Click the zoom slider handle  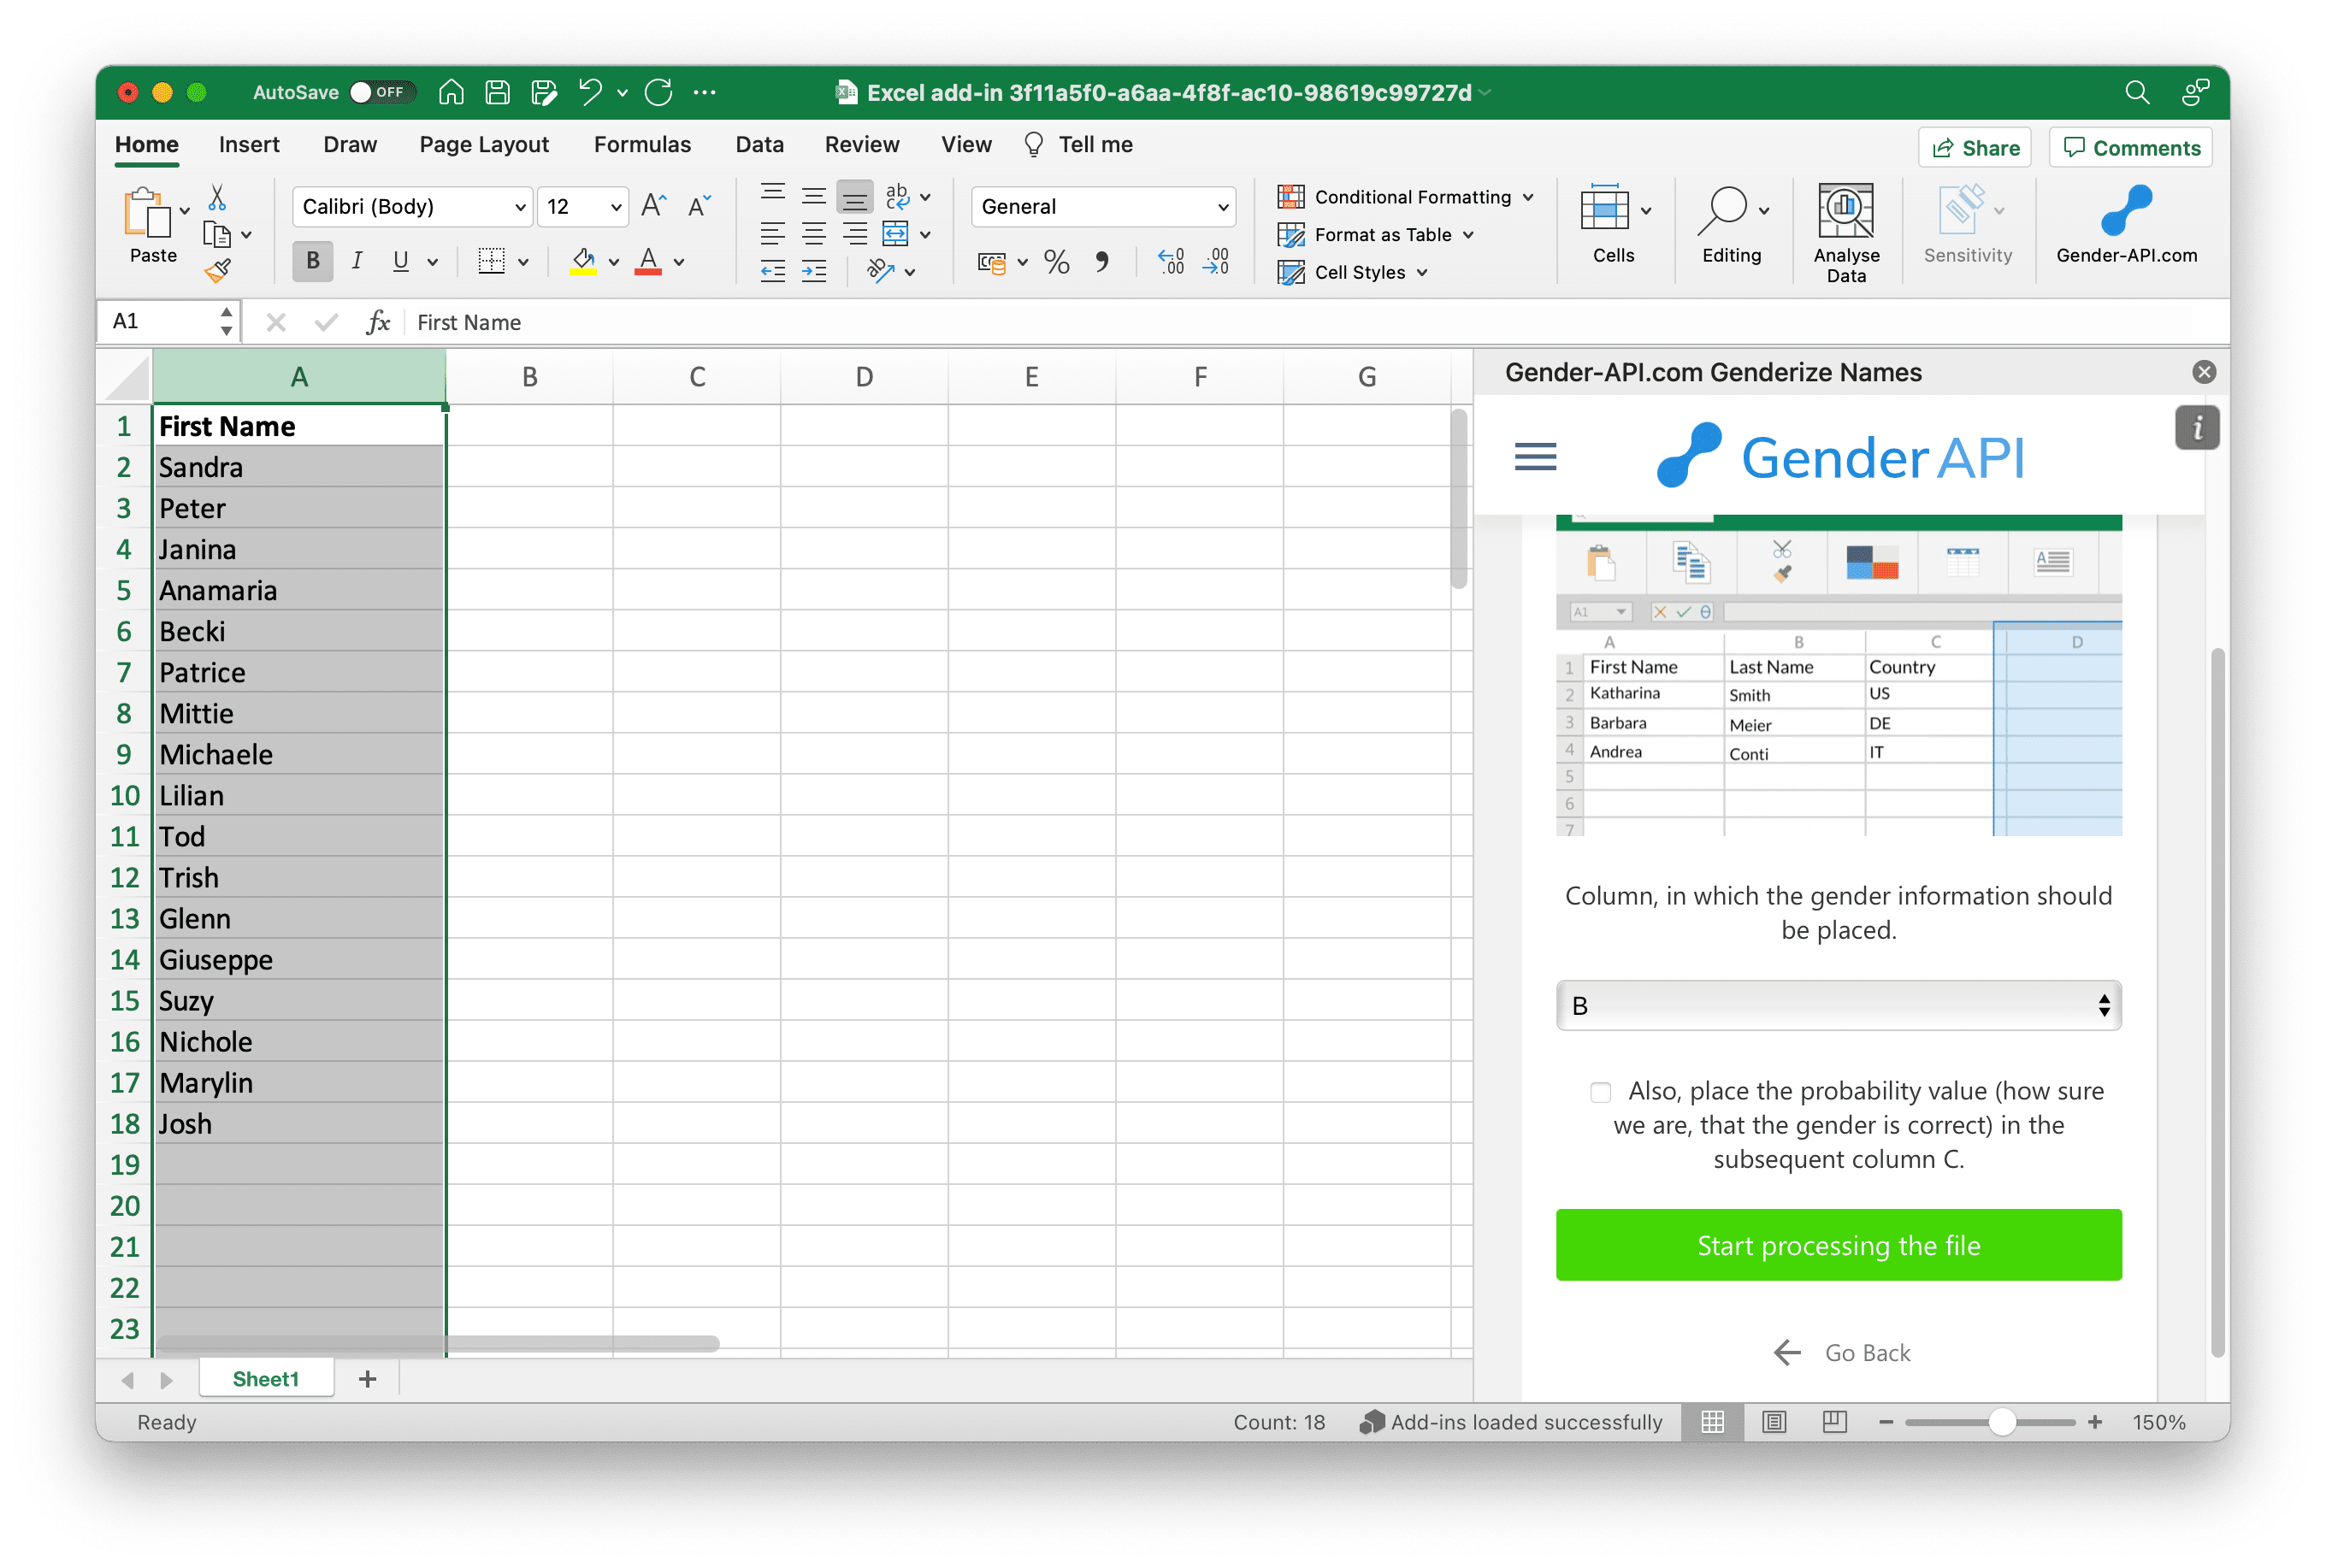tap(2001, 1421)
